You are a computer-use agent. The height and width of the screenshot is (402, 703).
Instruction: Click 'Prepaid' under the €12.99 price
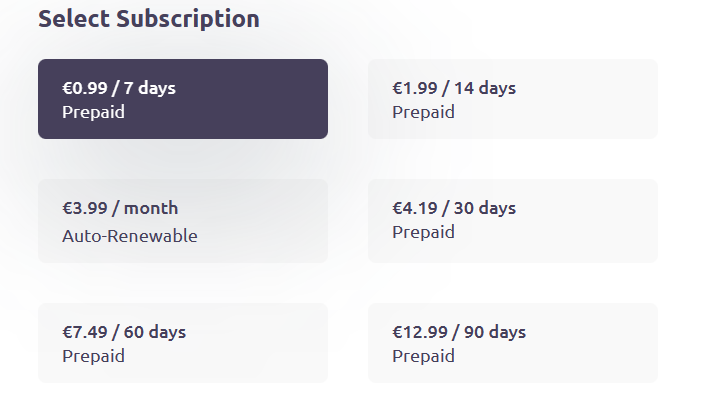[423, 356]
